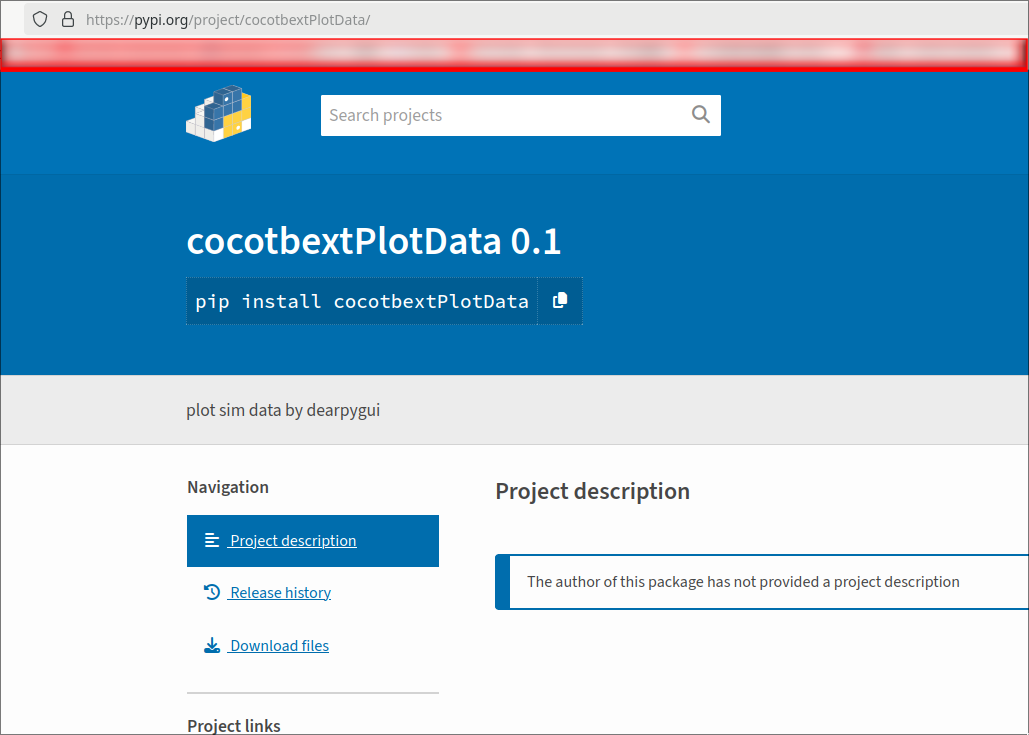
Task: Click the PyPI logo
Action: [219, 114]
